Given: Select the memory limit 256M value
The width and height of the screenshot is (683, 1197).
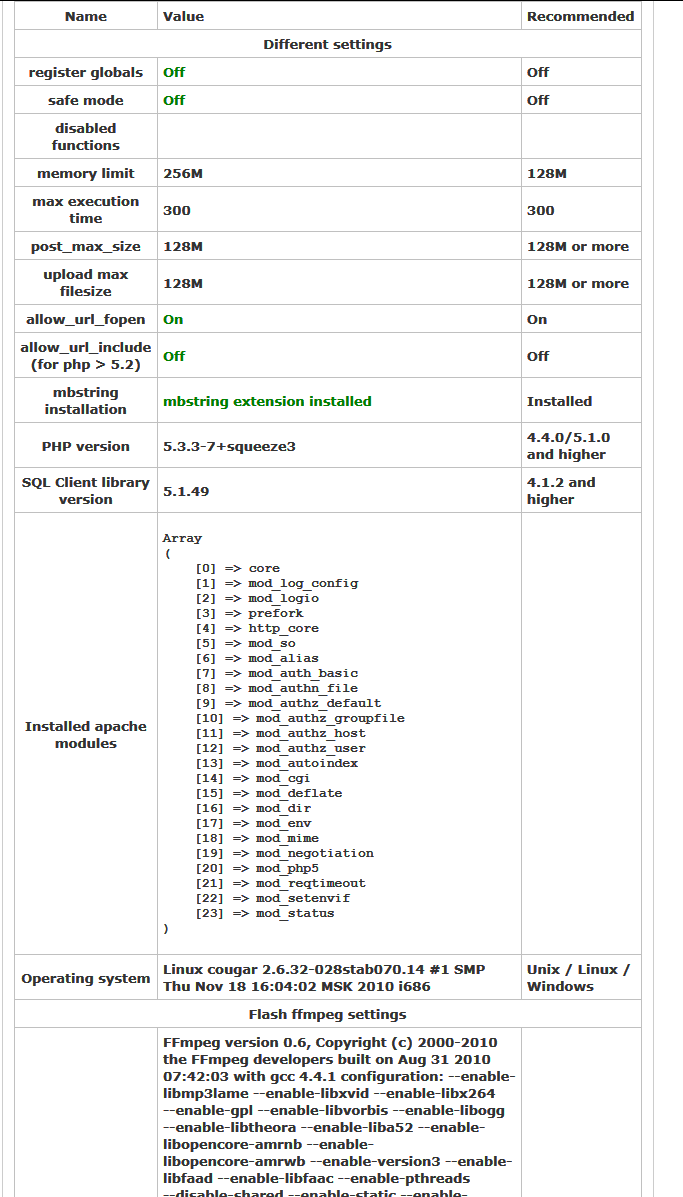Looking at the screenshot, I should (183, 173).
